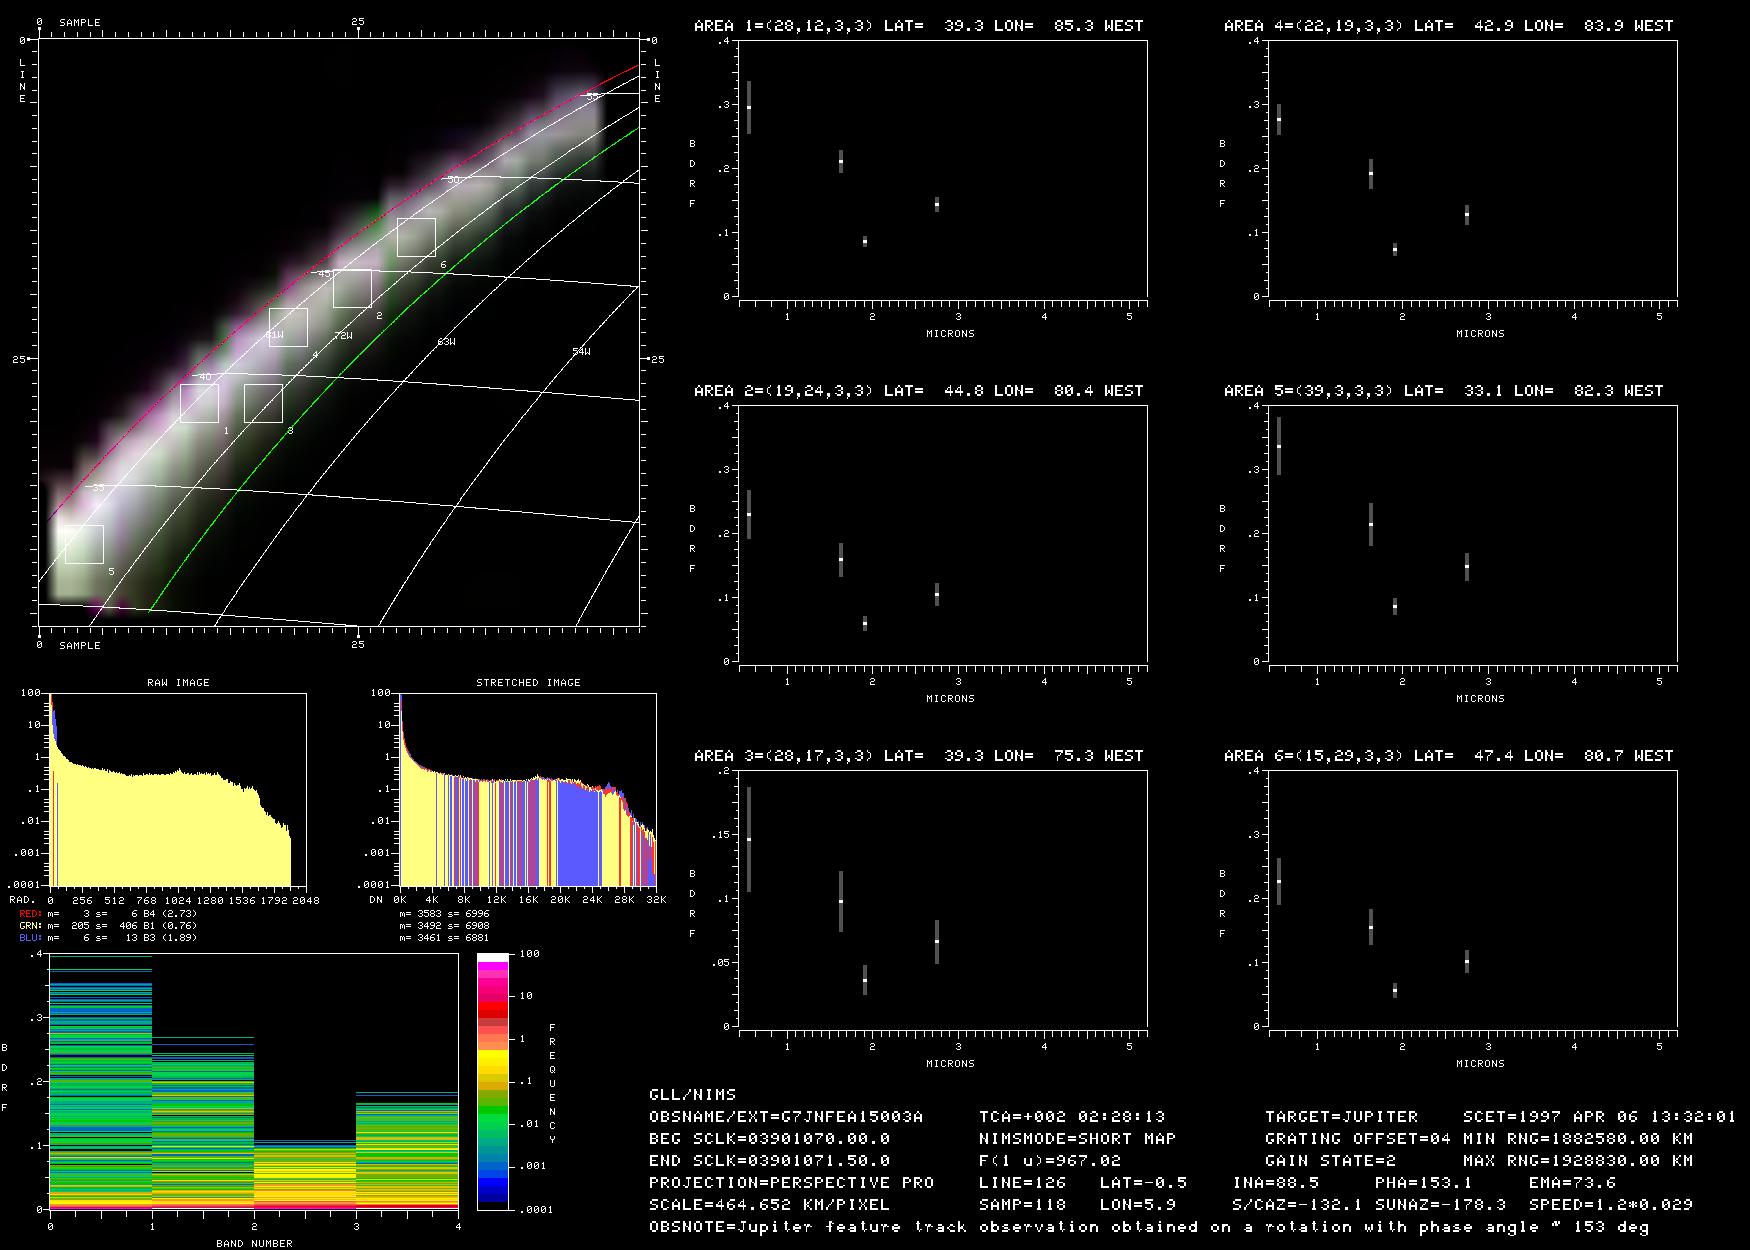Click the GLL/NIMS header text

click(x=692, y=1095)
